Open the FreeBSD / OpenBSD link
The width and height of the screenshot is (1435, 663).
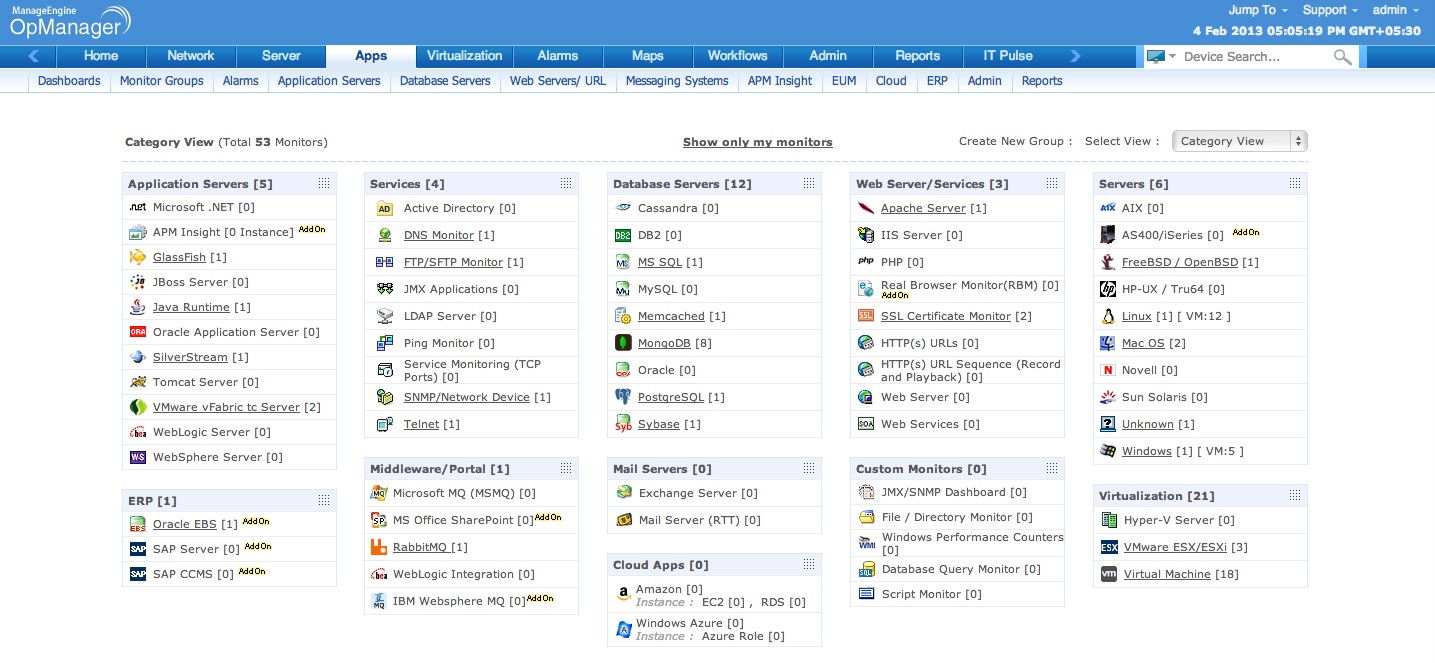(1180, 262)
